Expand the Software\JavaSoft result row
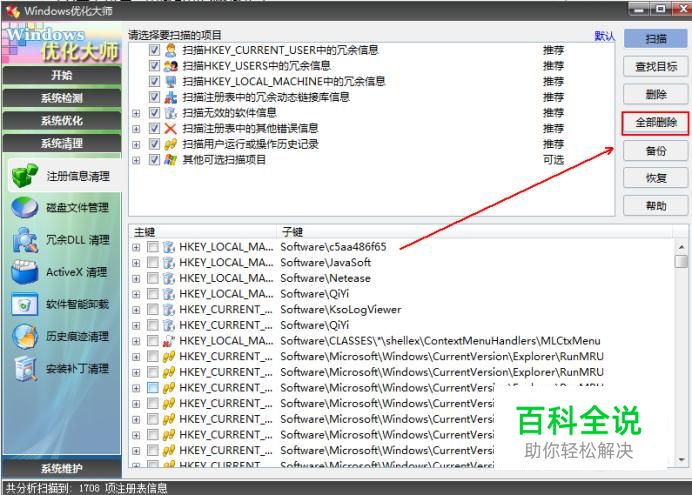This screenshot has height=495, width=692. [x=136, y=263]
